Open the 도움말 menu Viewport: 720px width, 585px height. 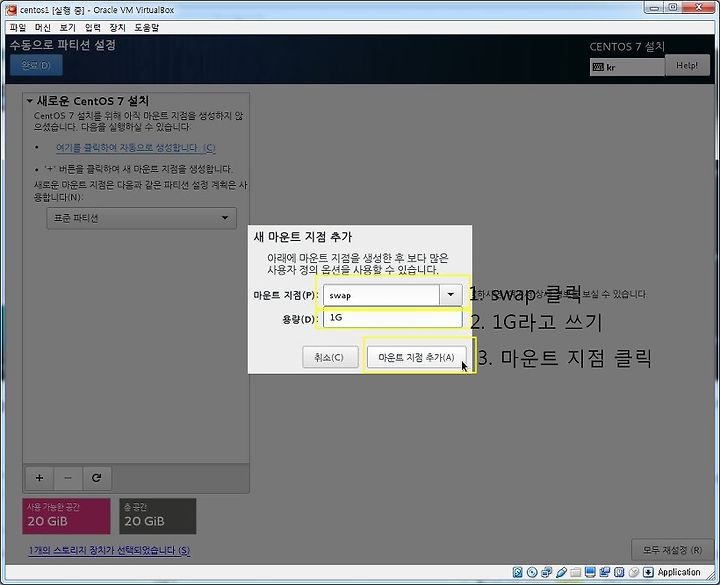[146, 28]
